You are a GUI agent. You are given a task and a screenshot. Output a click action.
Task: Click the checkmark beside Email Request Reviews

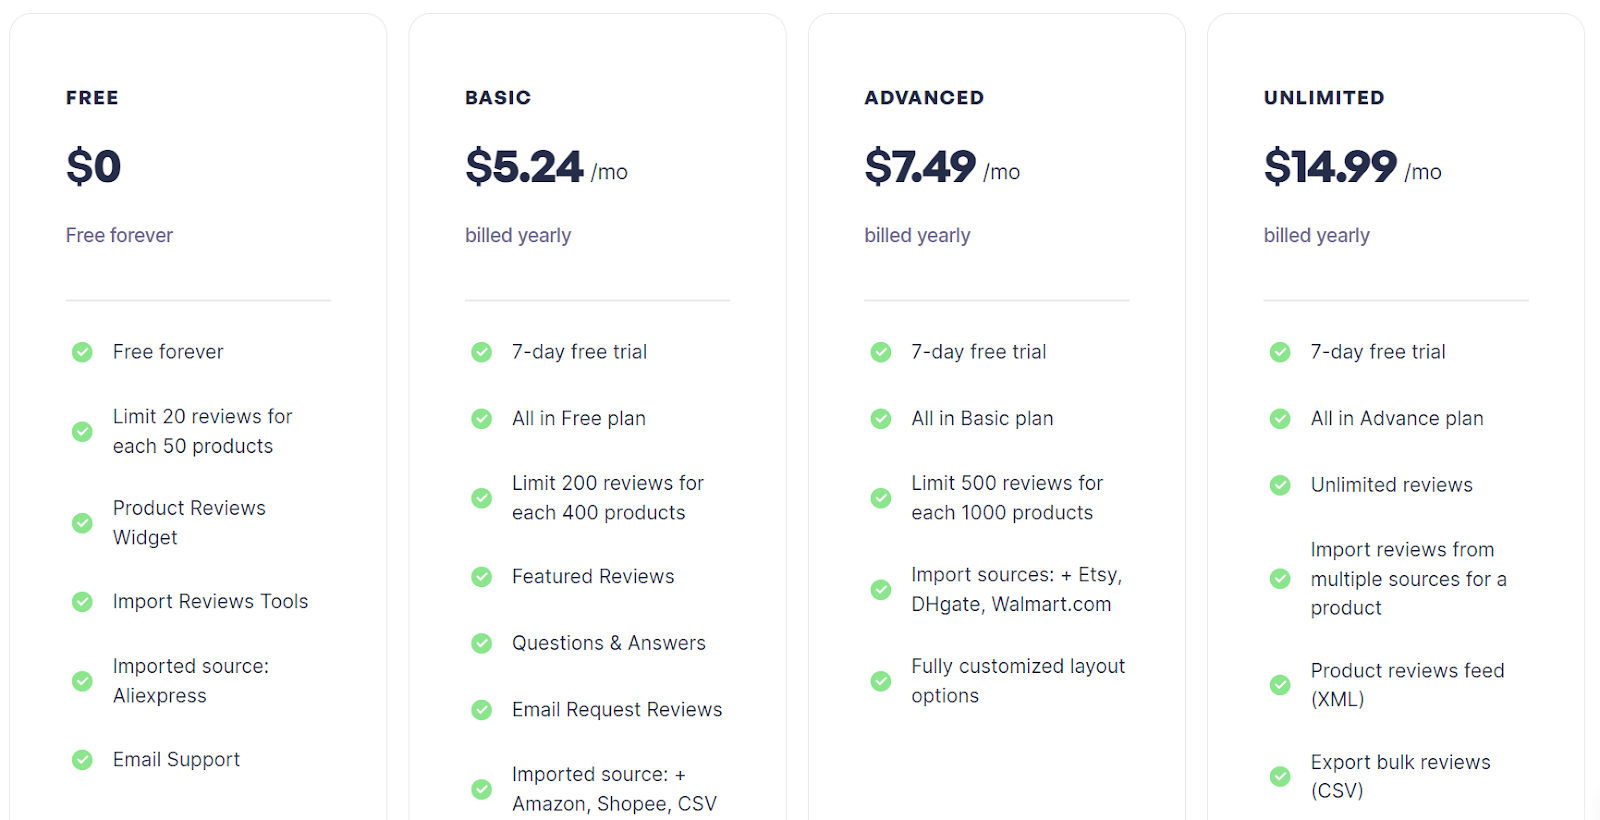pyautogui.click(x=481, y=710)
